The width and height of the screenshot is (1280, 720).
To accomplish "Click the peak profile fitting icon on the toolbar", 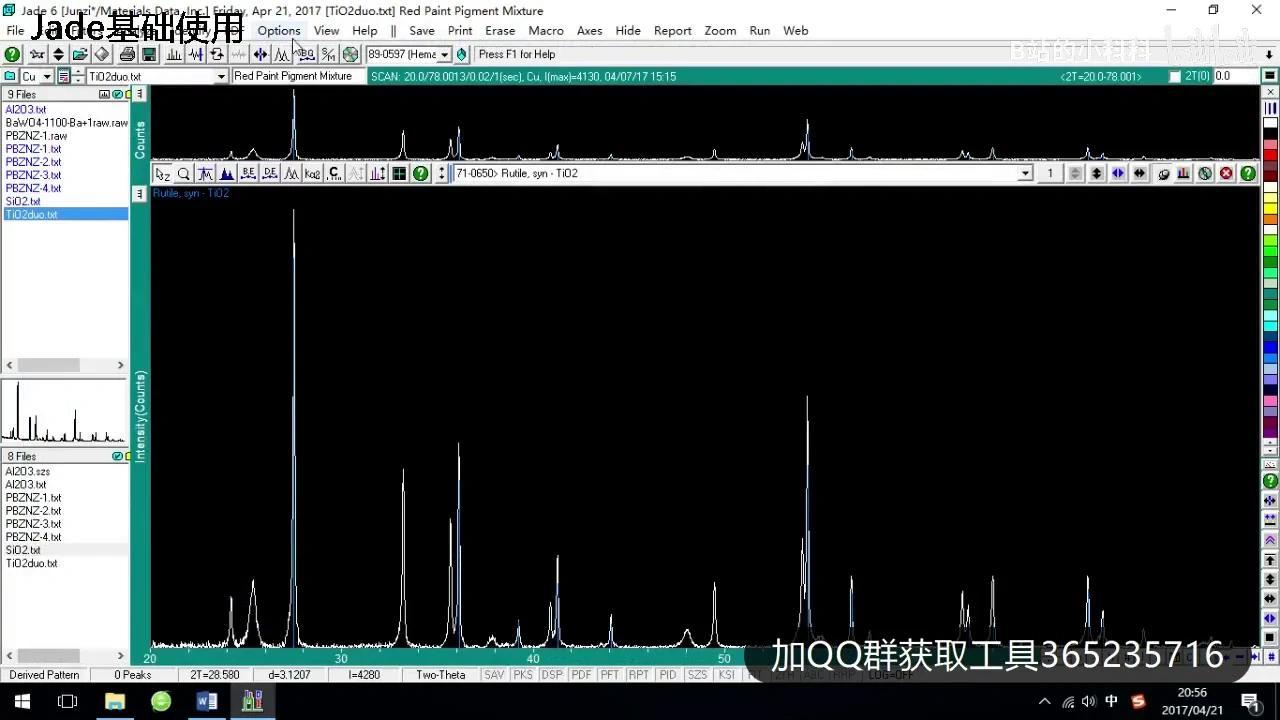I will pyautogui.click(x=283, y=54).
